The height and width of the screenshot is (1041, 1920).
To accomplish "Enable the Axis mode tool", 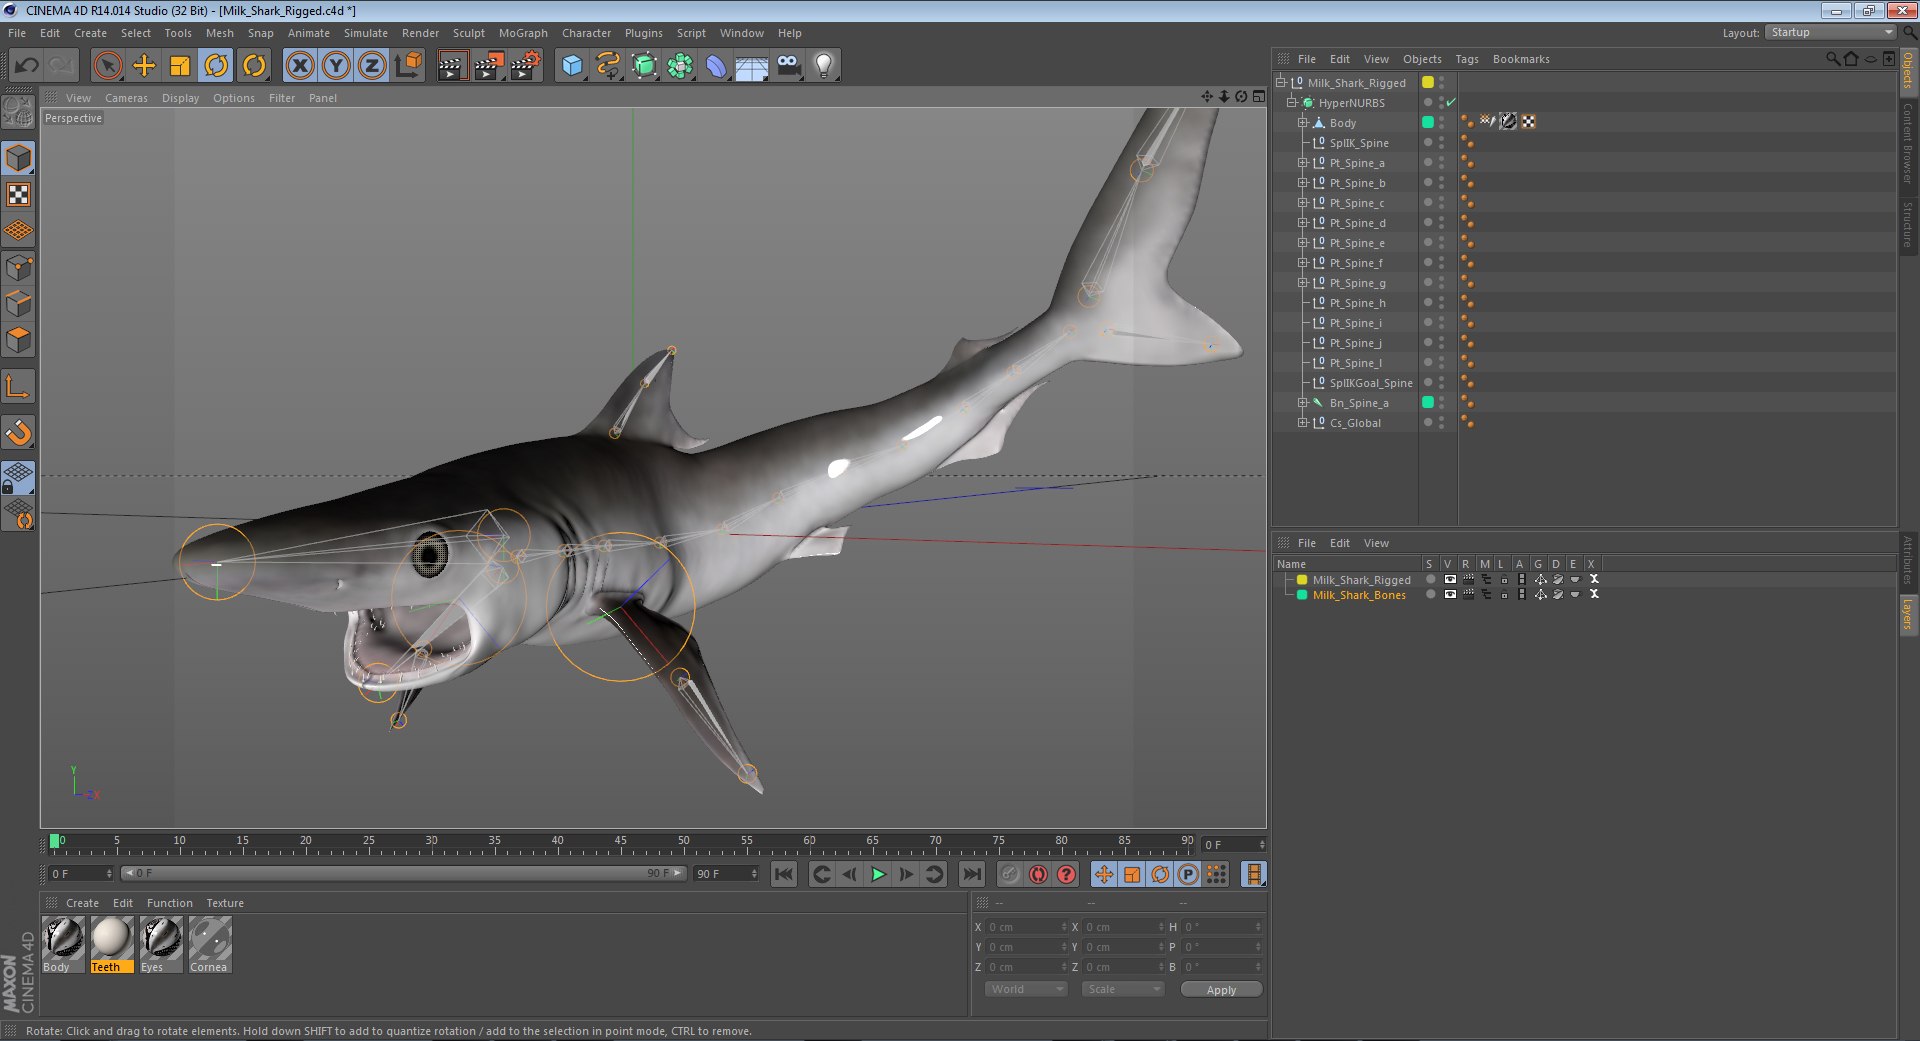I will tap(19, 386).
